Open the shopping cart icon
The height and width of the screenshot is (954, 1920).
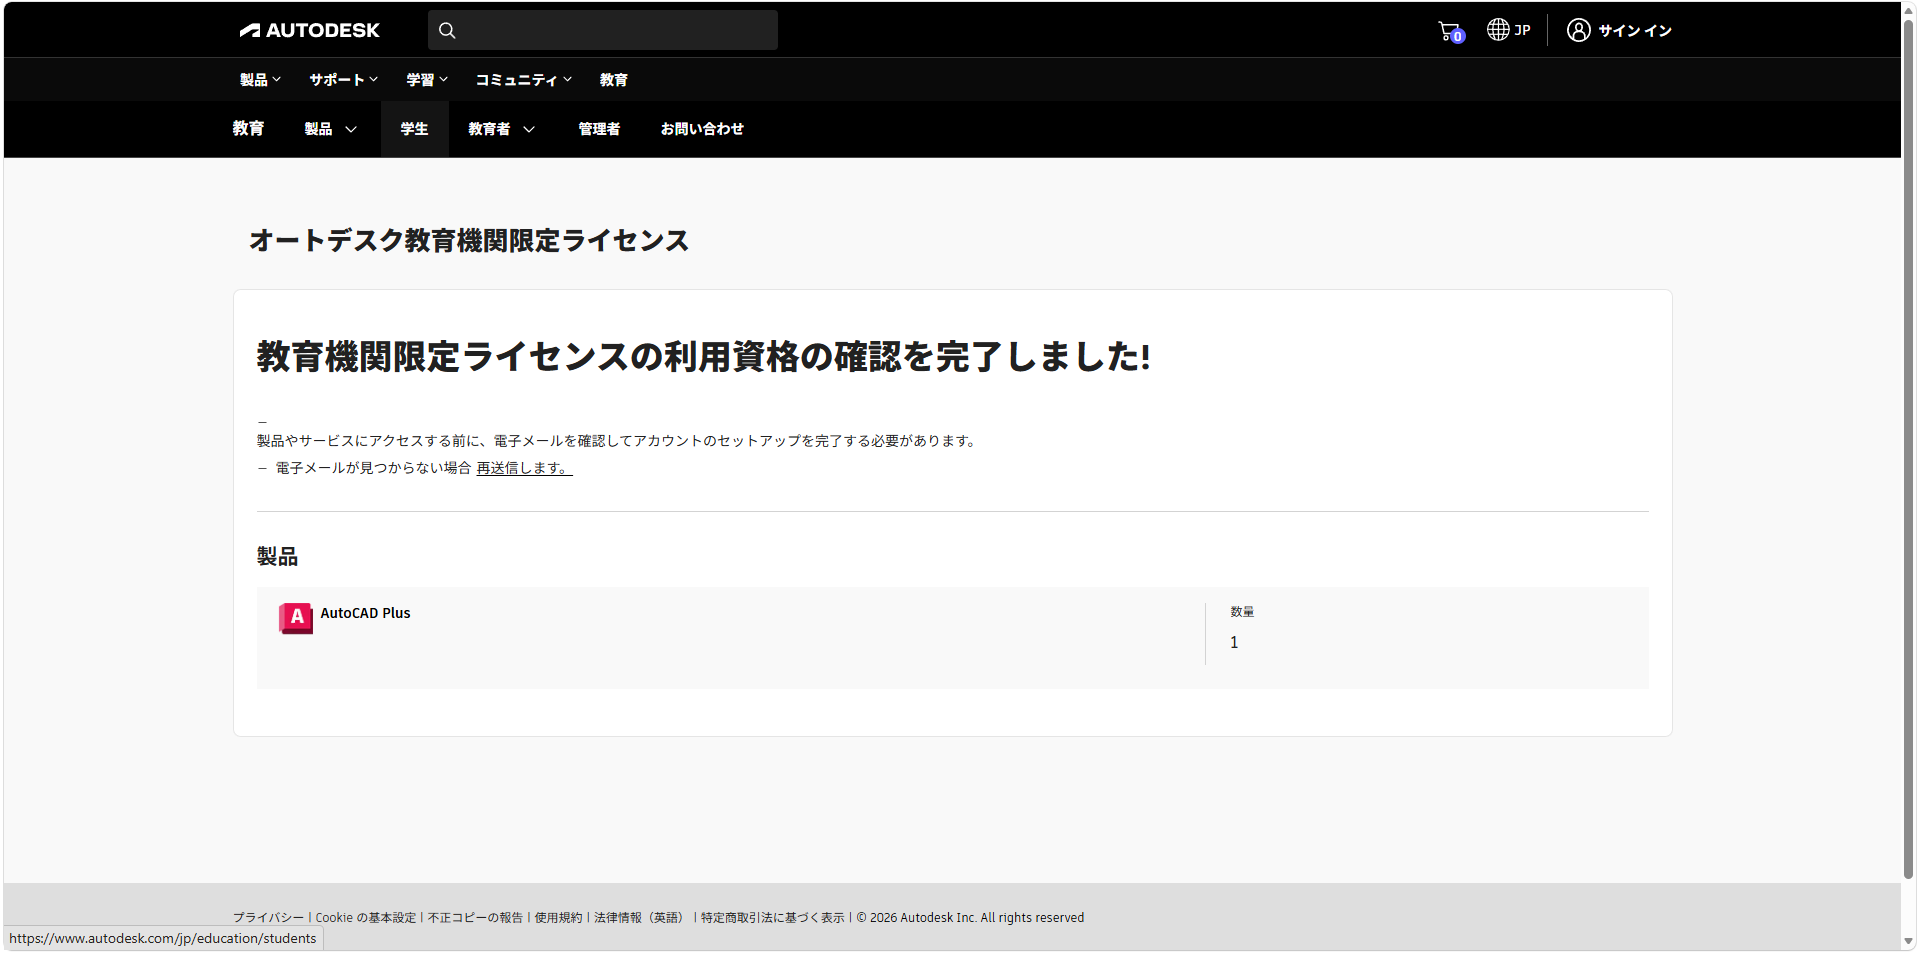(x=1450, y=31)
